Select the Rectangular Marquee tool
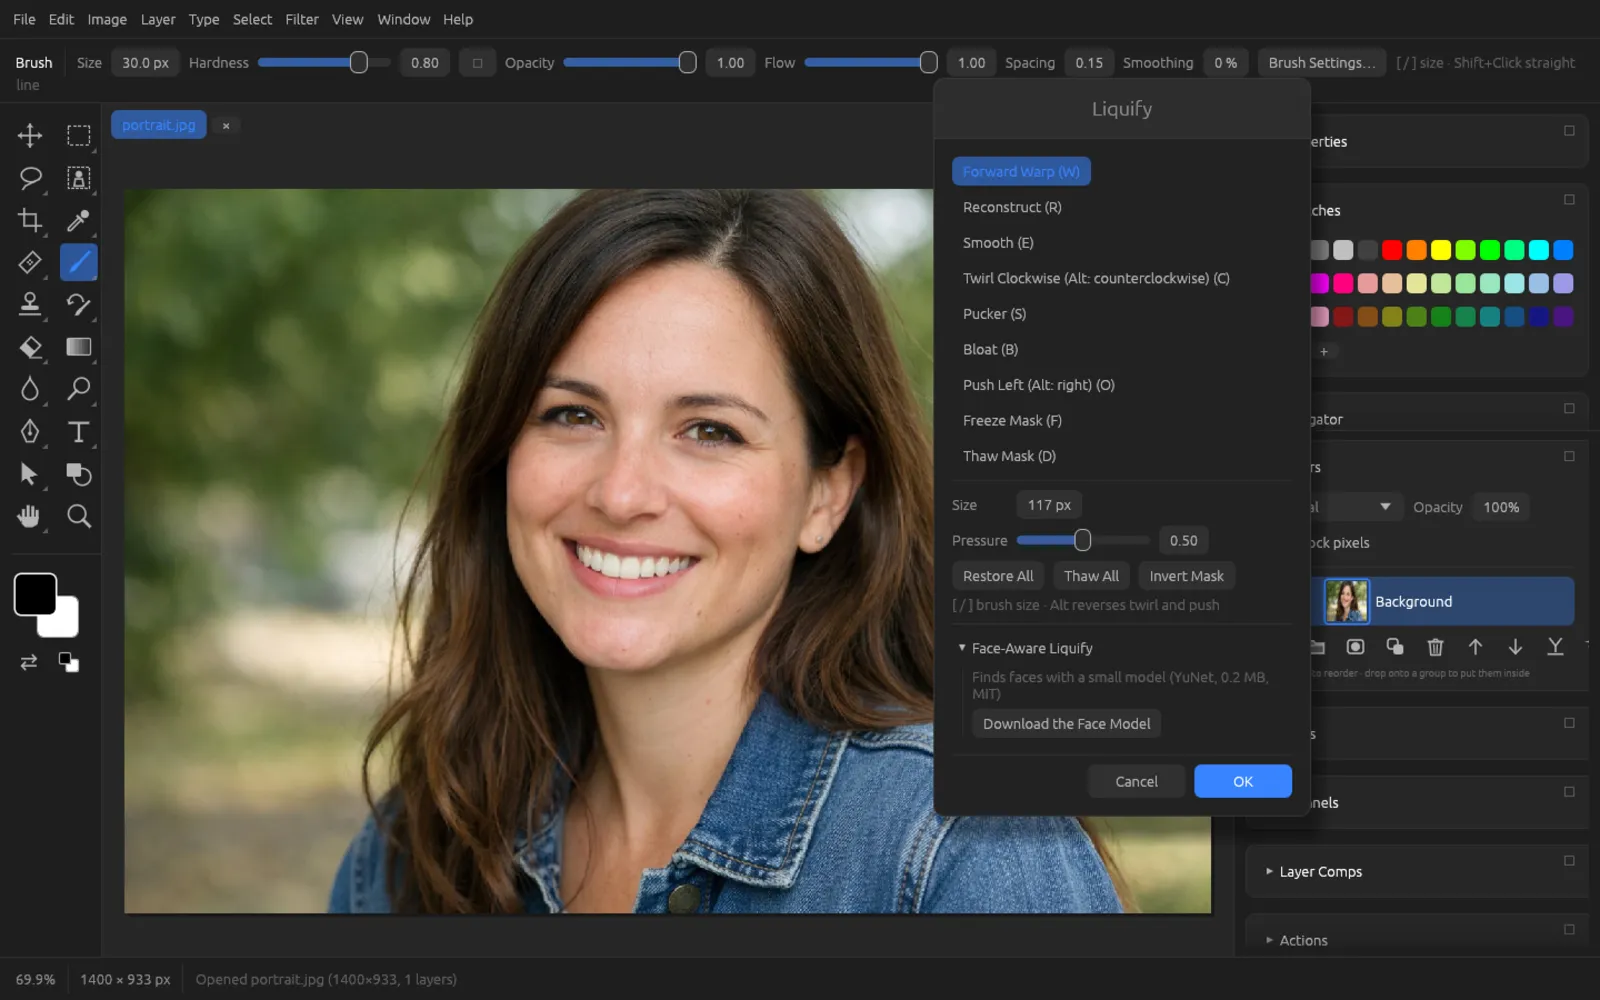Viewport: 1600px width, 1000px height. click(78, 135)
